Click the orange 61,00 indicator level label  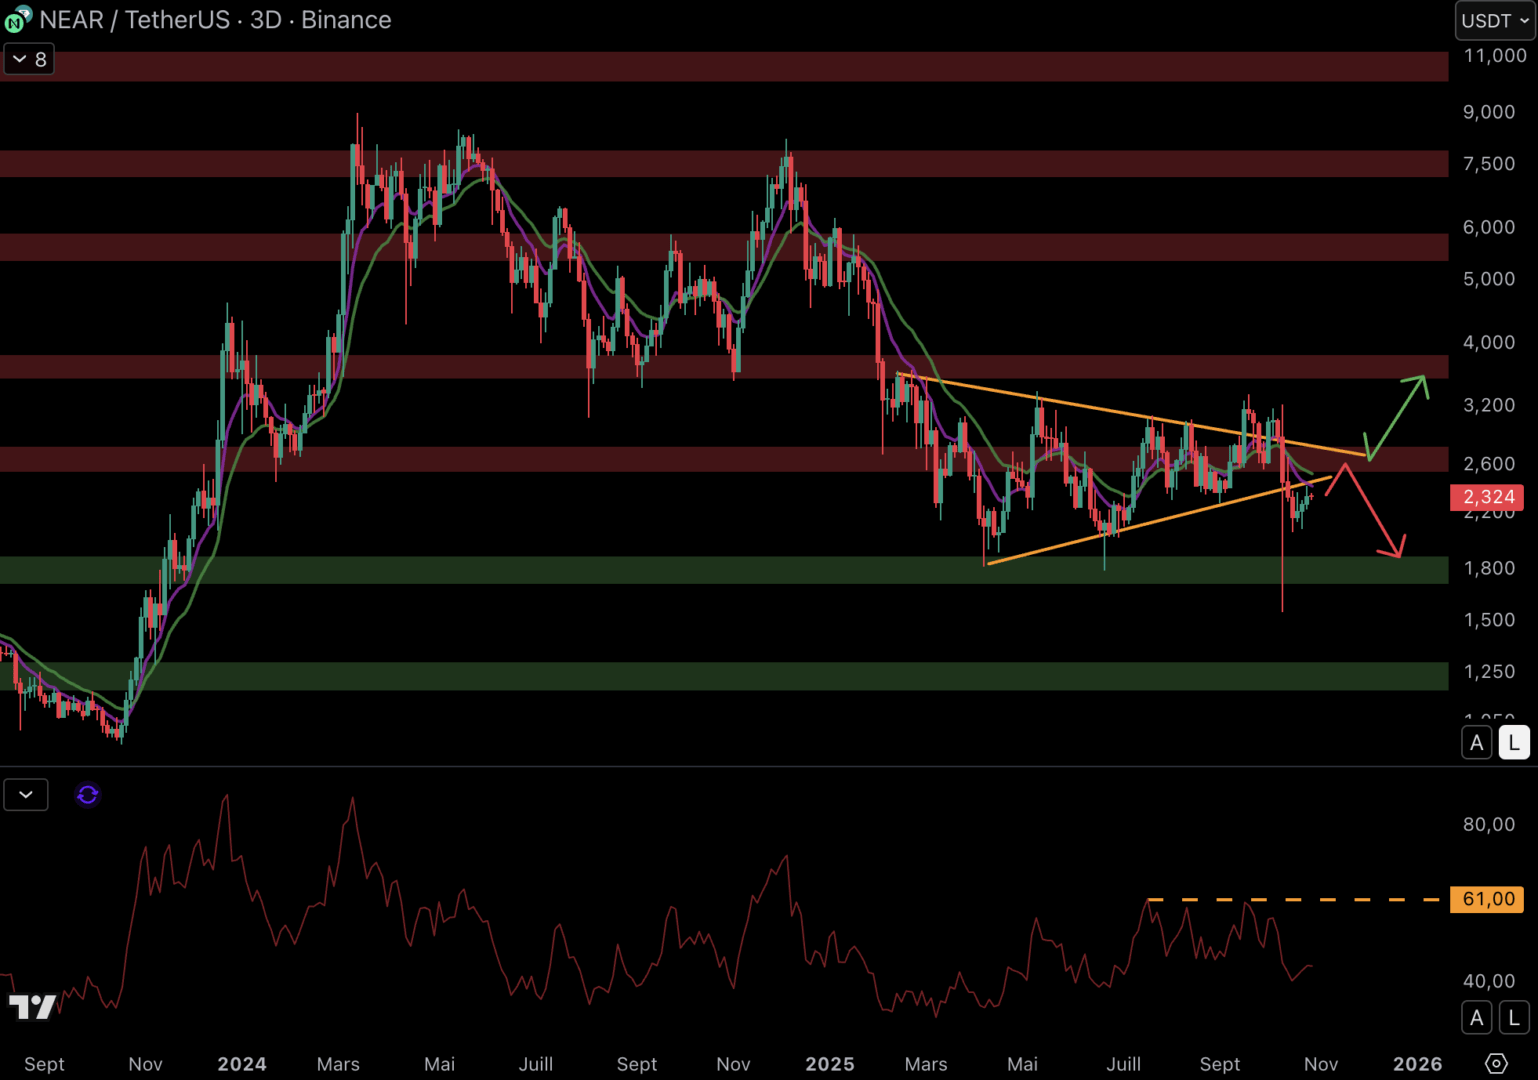tap(1489, 899)
